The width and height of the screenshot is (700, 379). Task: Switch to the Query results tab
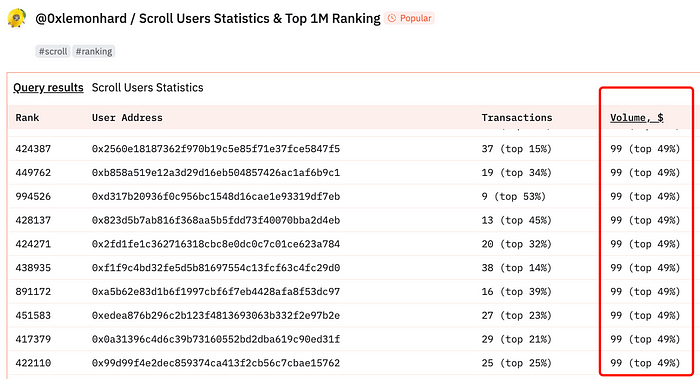48,87
